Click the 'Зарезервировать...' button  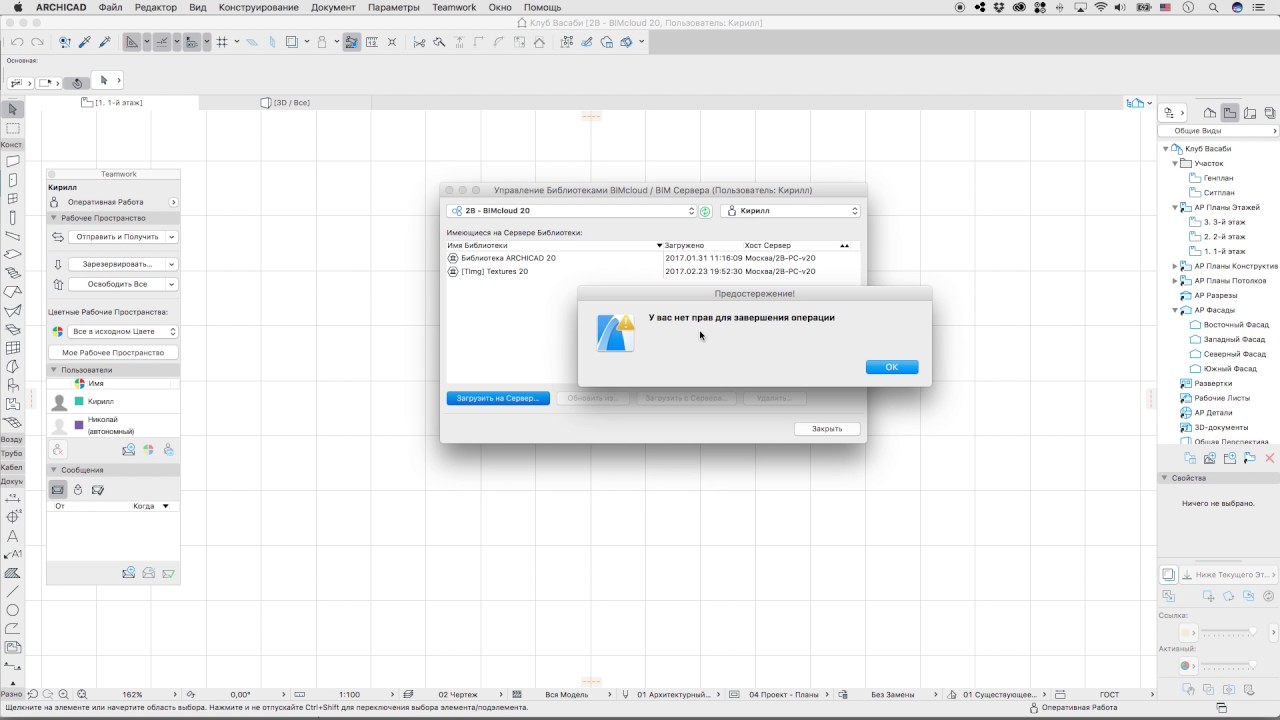pyautogui.click(x=117, y=264)
